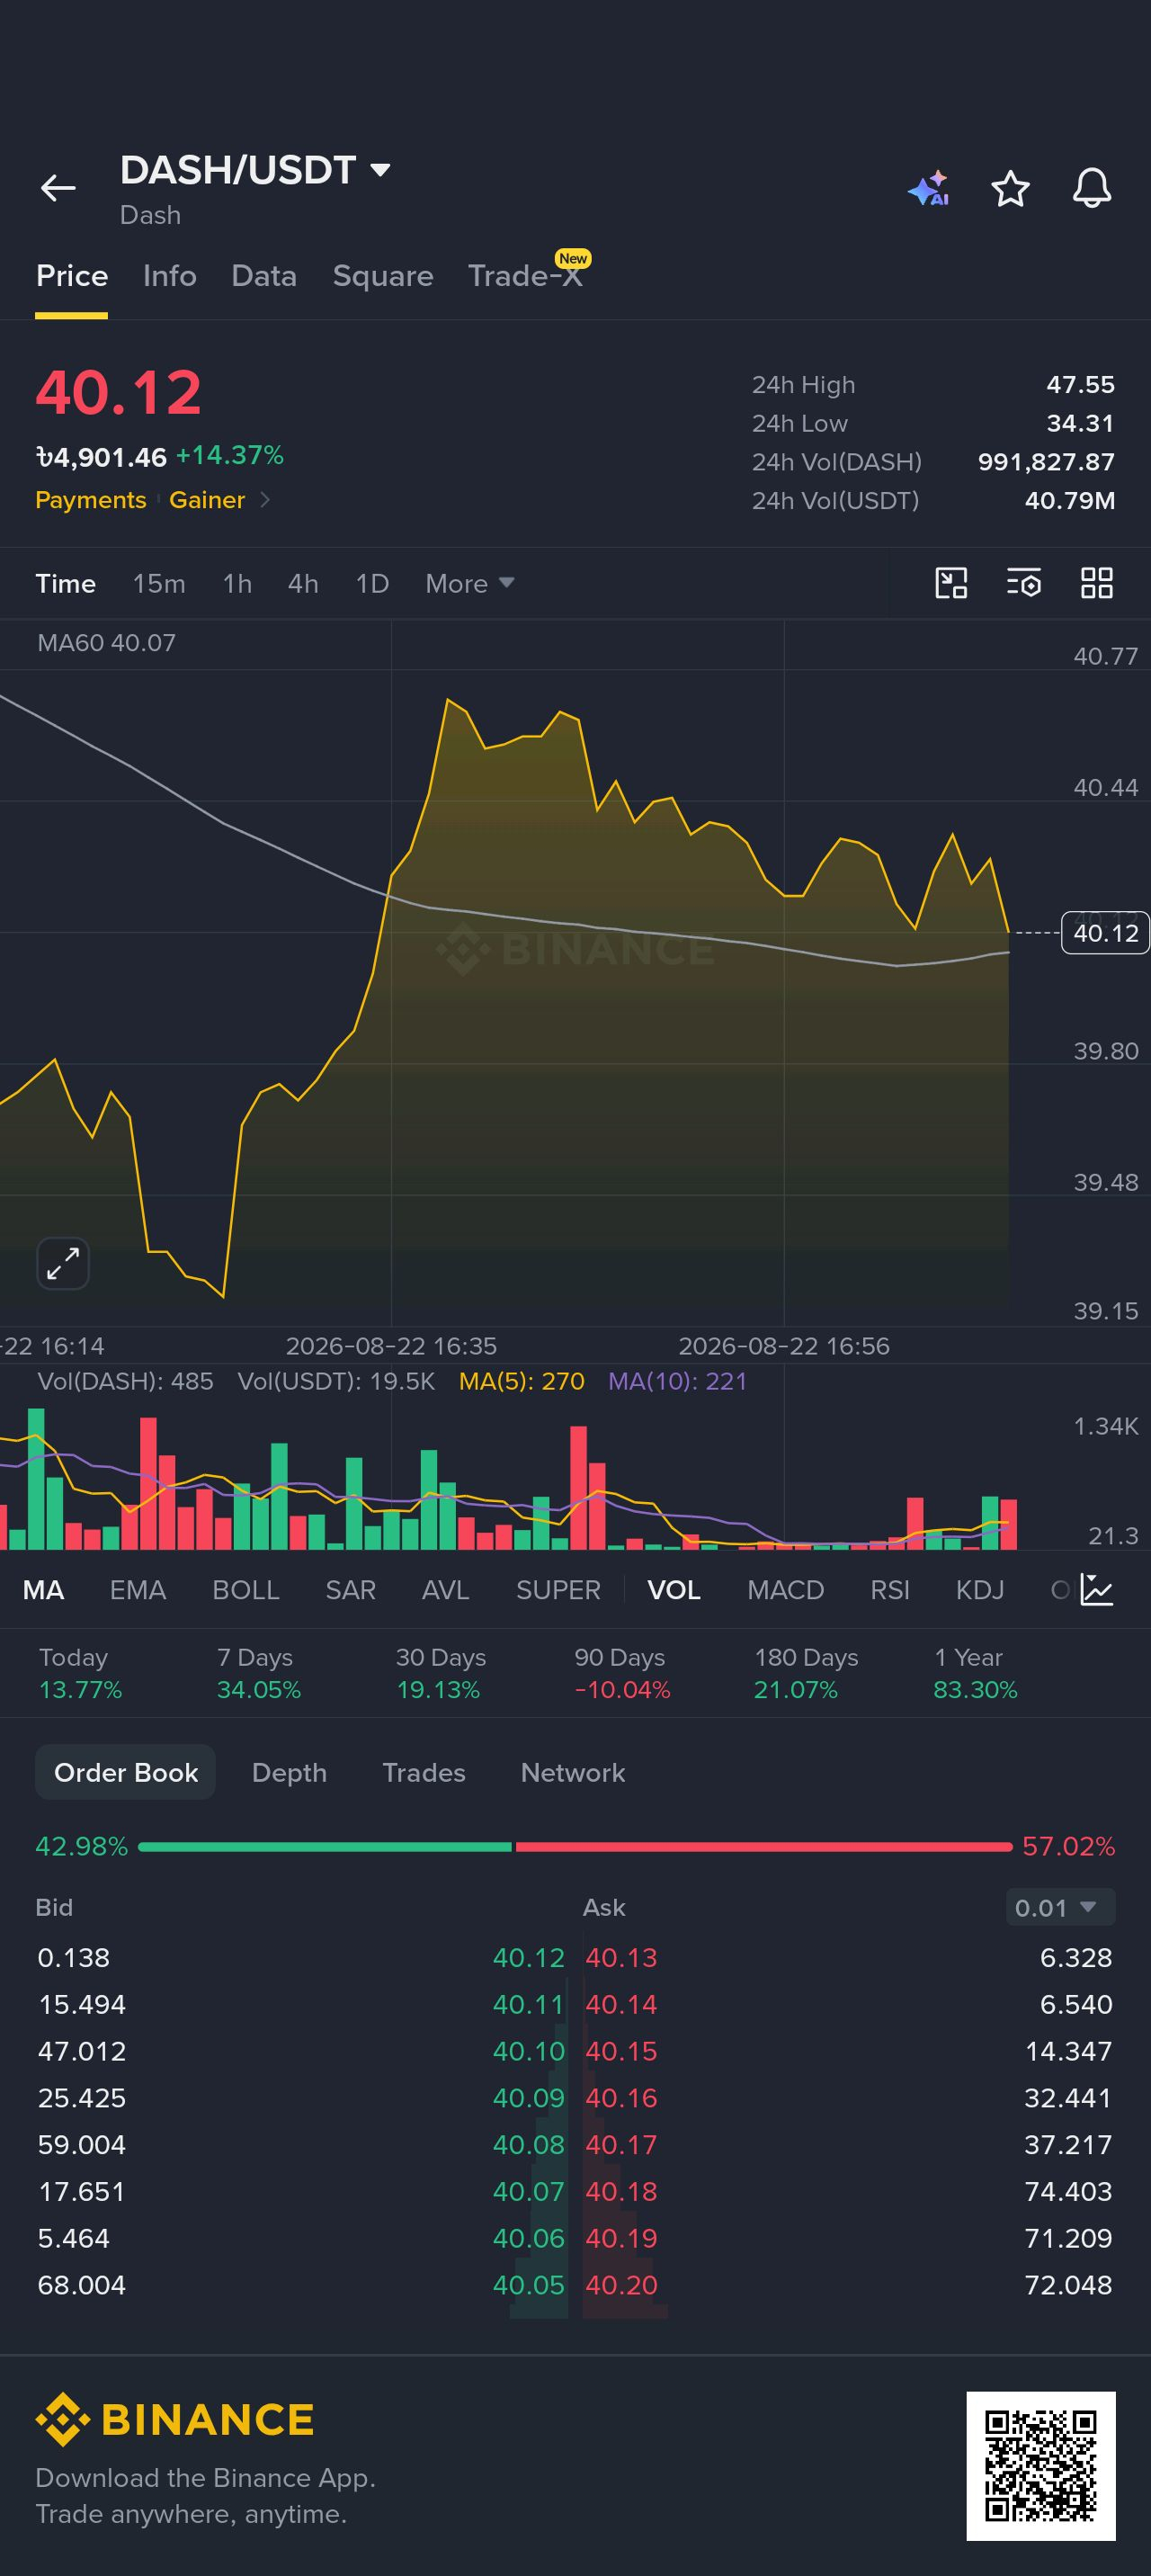
Task: Change order book precision 0.01 dropdown
Action: [1060, 1908]
